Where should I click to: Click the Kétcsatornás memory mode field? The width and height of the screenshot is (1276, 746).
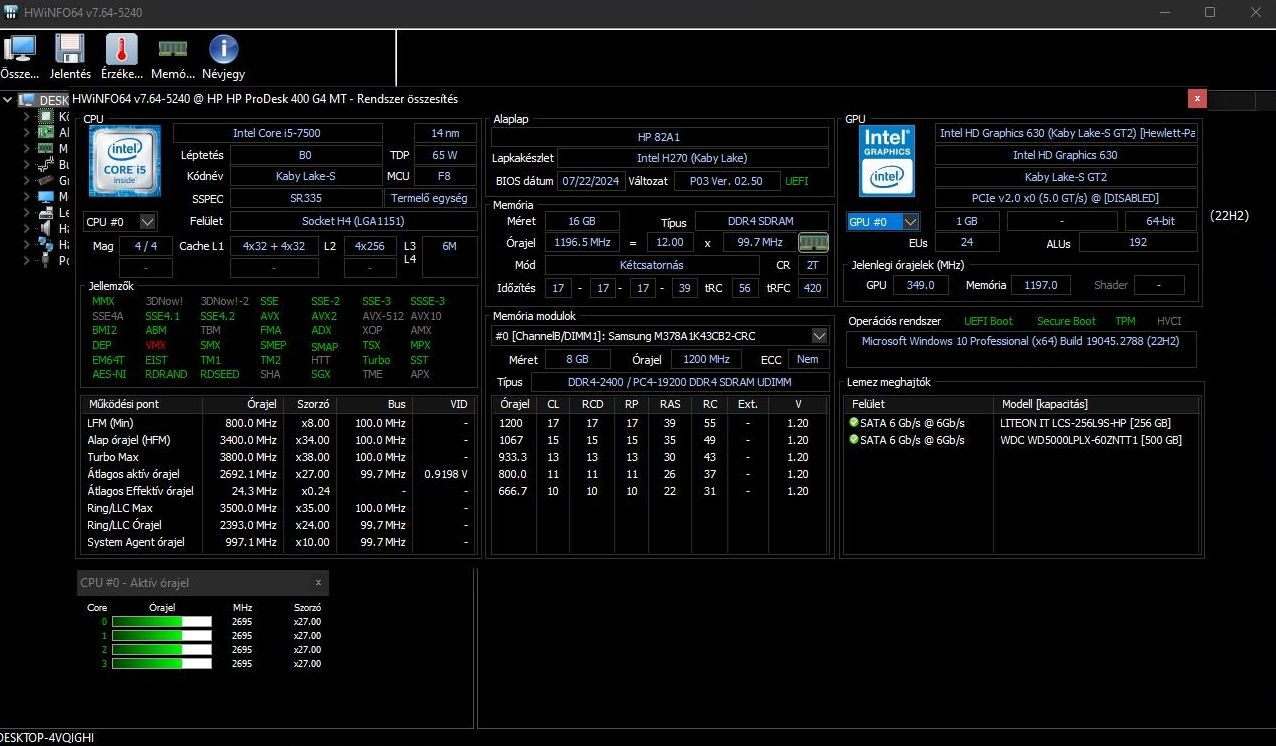coord(652,265)
